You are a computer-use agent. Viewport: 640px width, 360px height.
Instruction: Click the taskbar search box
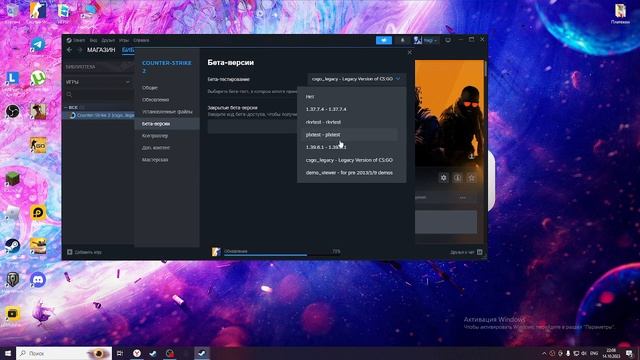(x=64, y=353)
